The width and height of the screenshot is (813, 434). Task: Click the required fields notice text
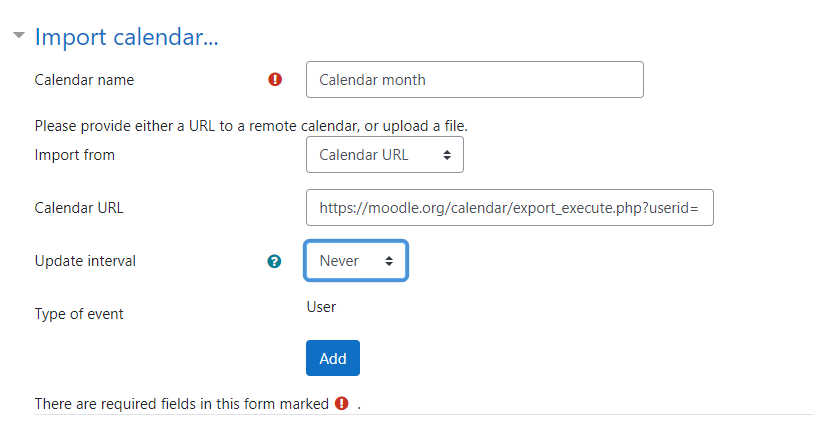point(181,403)
